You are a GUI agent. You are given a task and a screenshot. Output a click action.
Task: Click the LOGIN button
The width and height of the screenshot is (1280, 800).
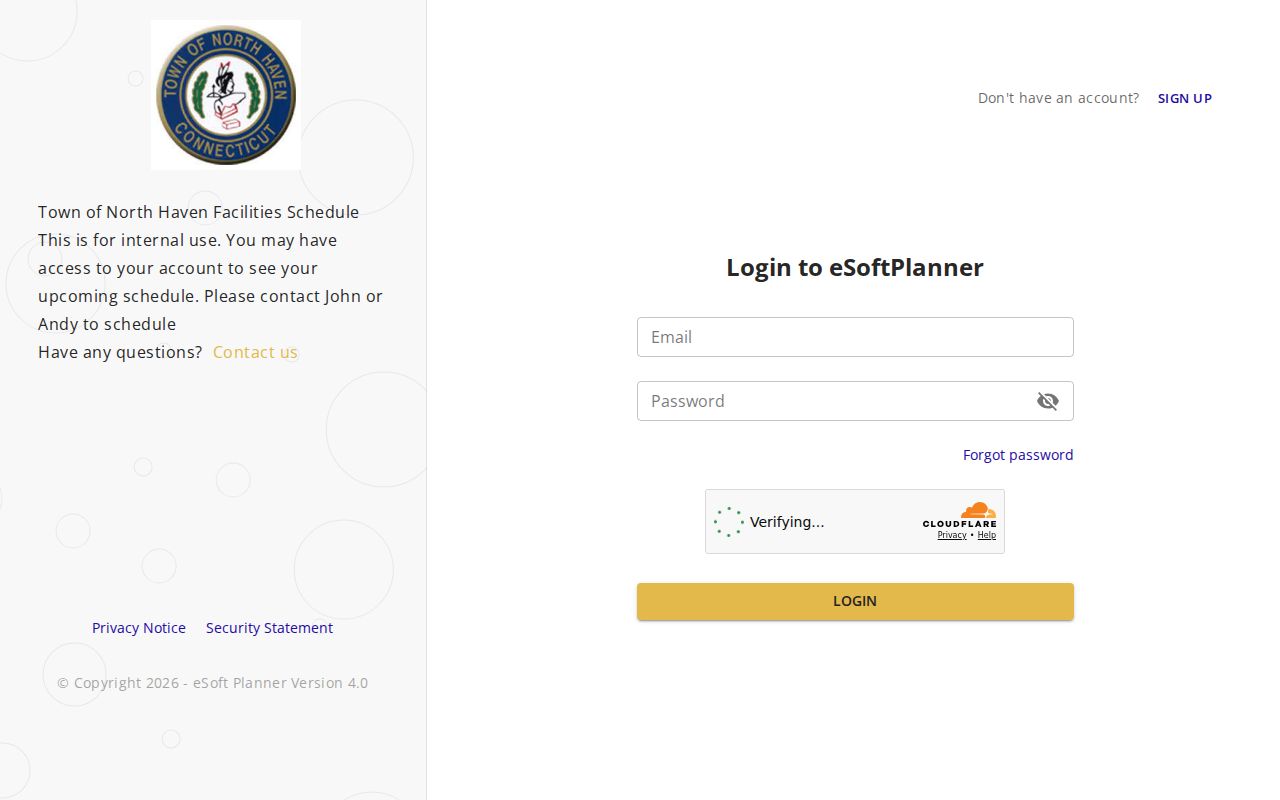tap(855, 601)
